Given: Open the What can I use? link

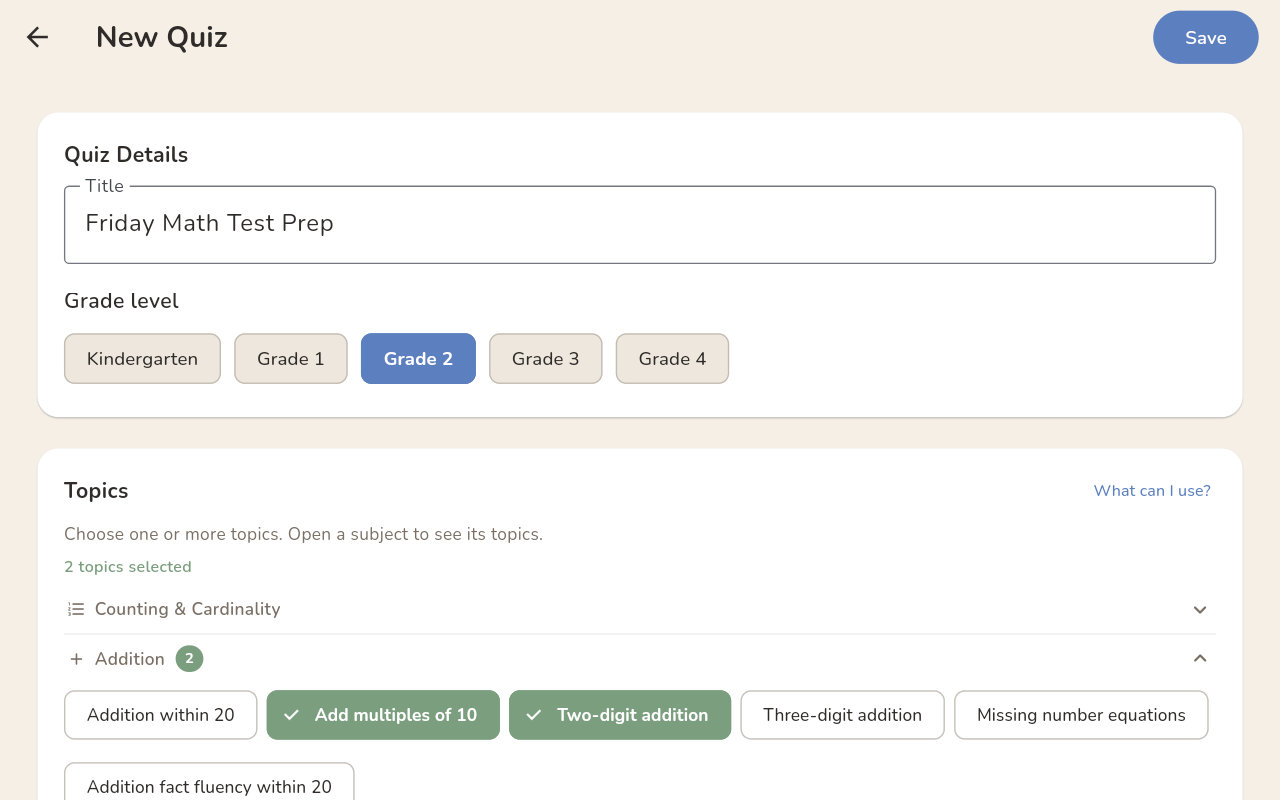Looking at the screenshot, I should click(1152, 491).
